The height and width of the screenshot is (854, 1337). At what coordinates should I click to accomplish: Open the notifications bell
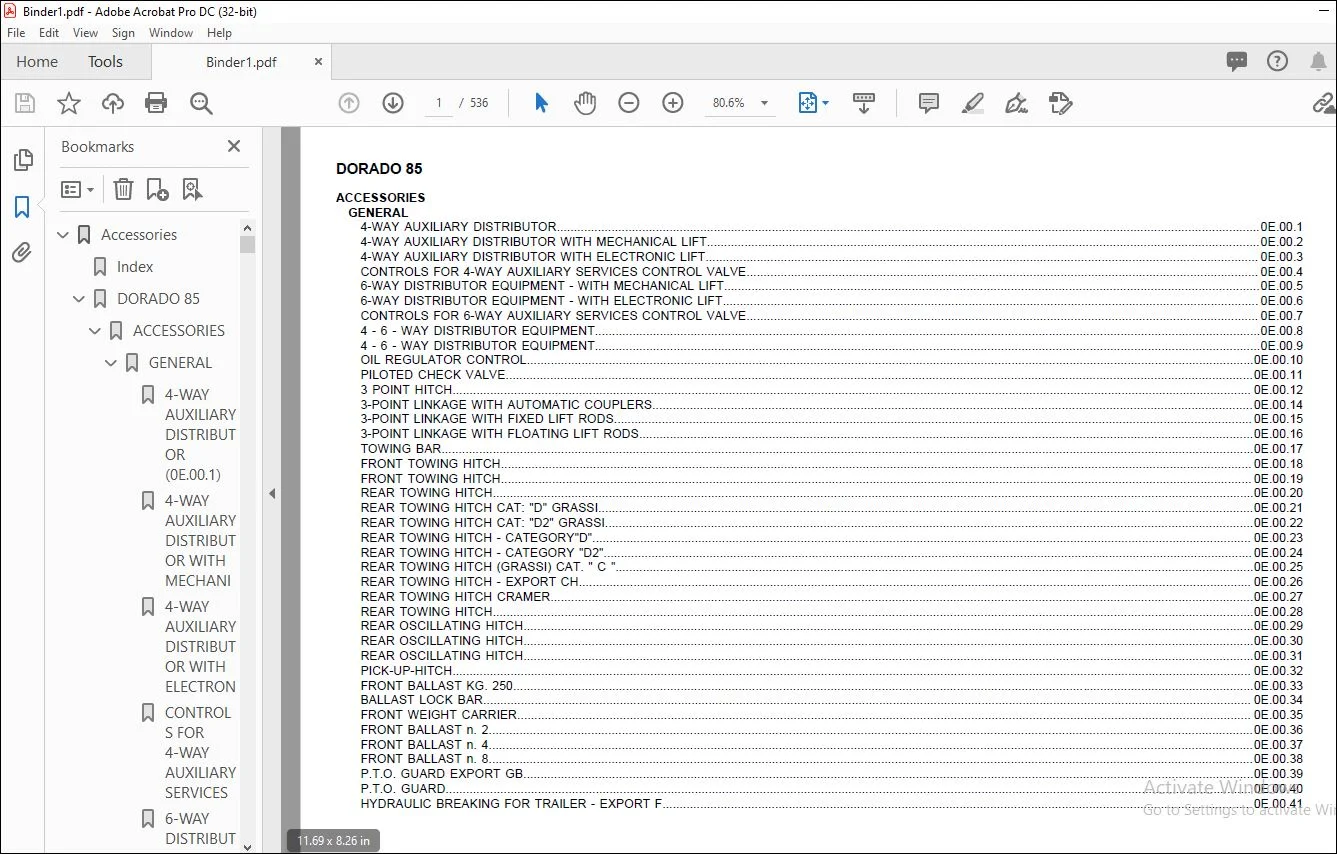coord(1319,61)
